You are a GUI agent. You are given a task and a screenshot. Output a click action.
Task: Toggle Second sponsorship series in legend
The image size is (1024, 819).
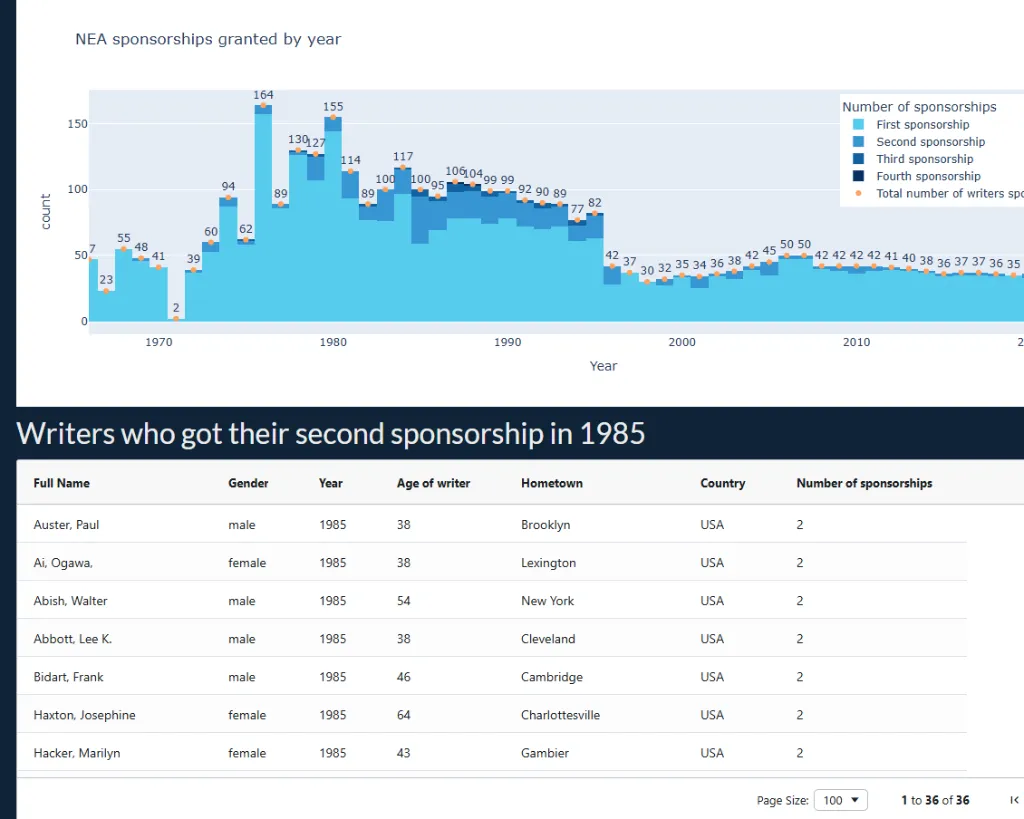[930, 142]
